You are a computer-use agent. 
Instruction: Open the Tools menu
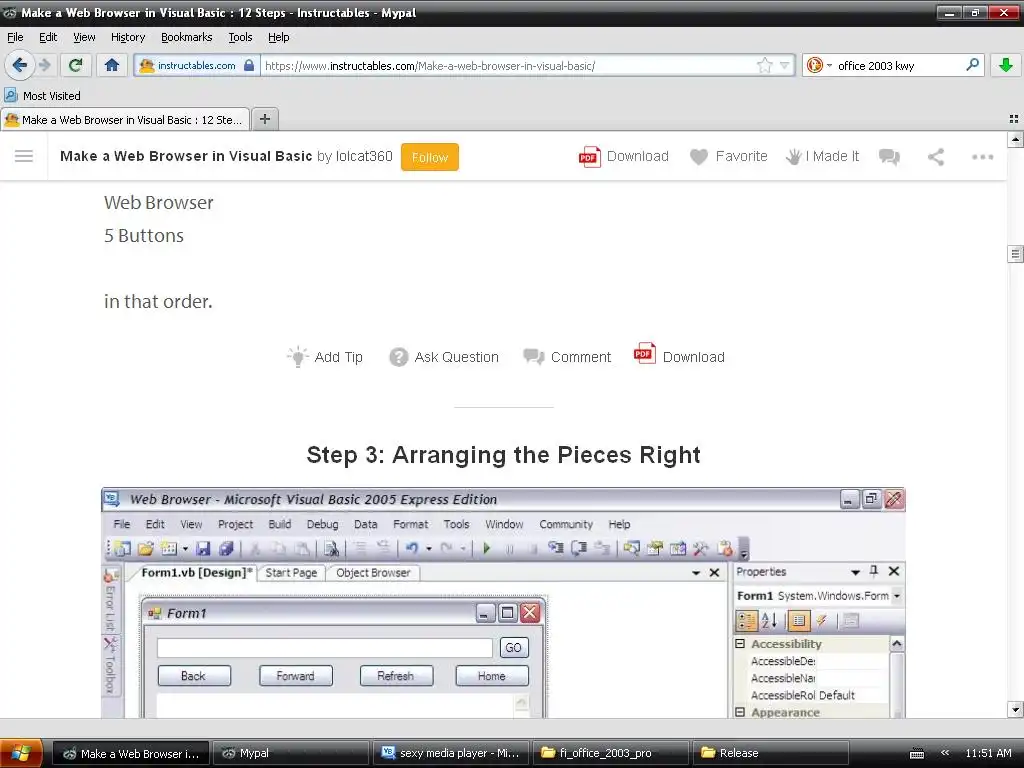tap(240, 37)
